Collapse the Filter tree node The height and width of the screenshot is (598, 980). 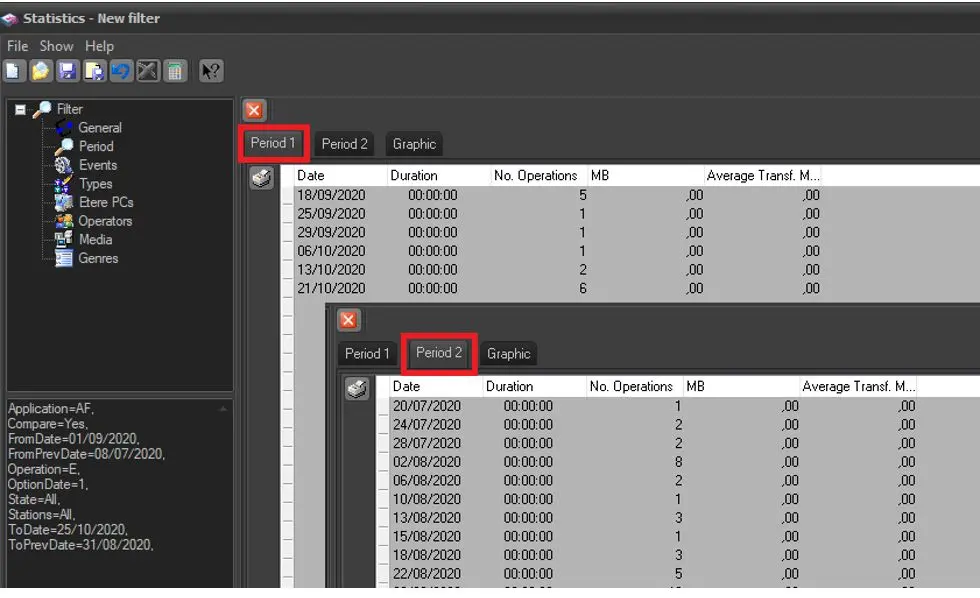[20, 110]
